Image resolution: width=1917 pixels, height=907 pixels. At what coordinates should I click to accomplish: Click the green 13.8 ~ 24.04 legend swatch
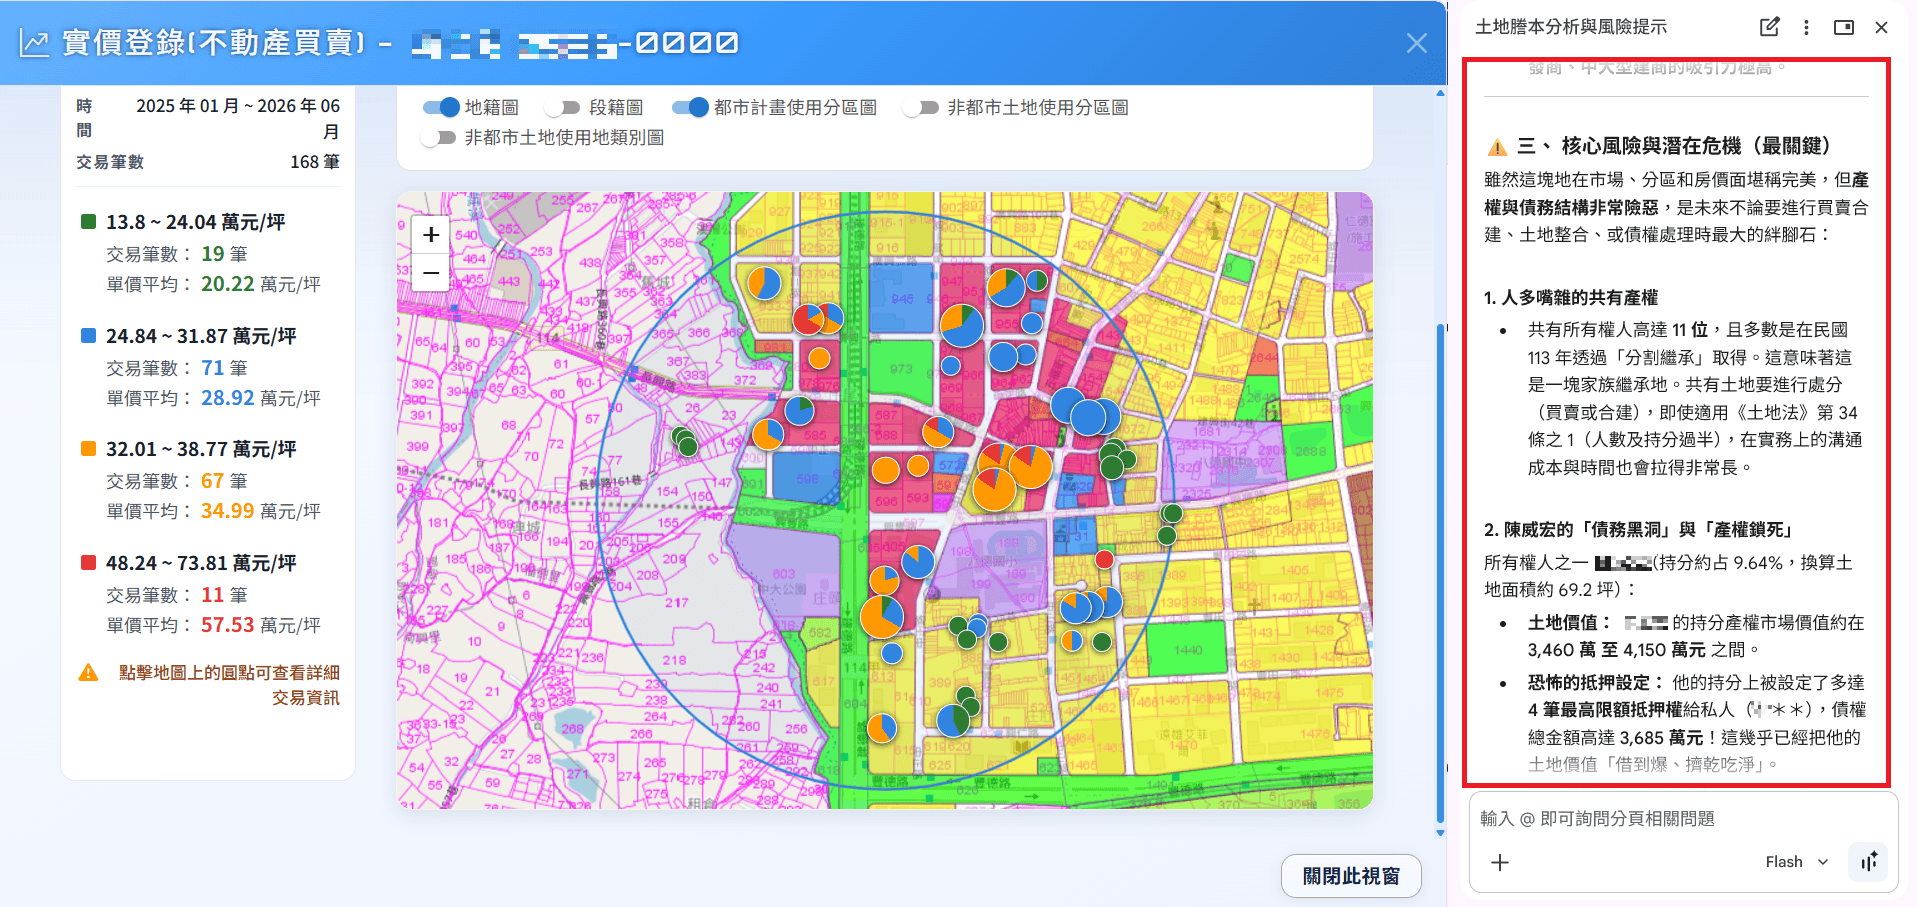point(88,222)
